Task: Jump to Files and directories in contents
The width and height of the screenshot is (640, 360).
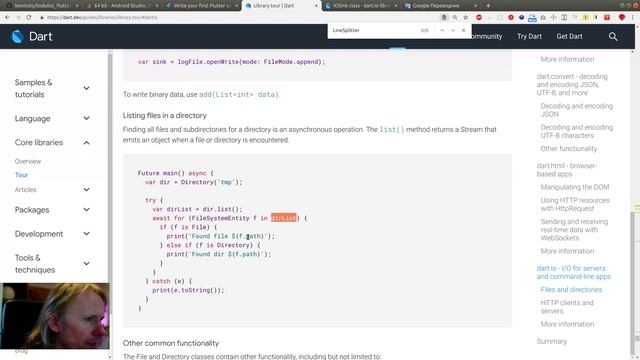Action: coord(571,289)
